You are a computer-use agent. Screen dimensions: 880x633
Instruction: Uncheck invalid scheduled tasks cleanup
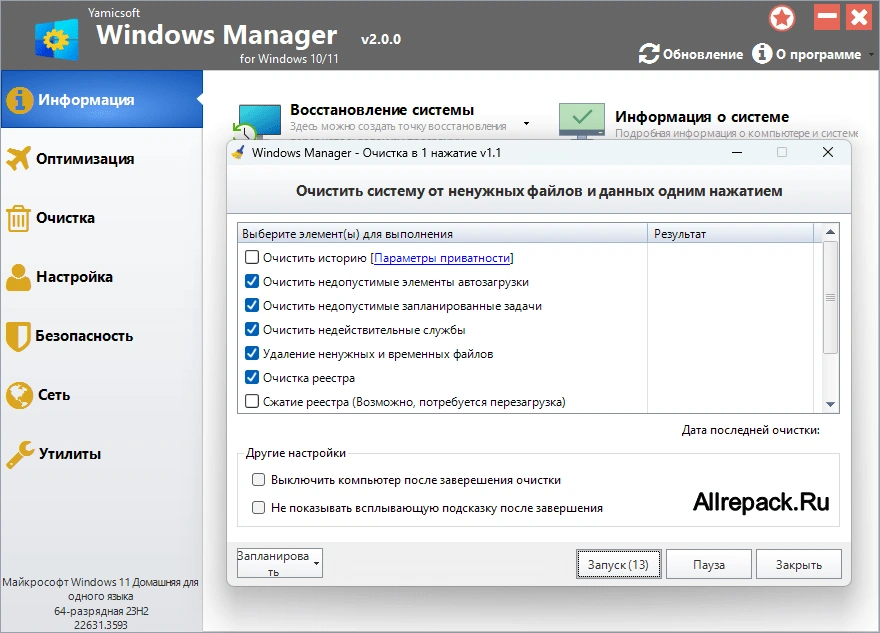point(252,305)
